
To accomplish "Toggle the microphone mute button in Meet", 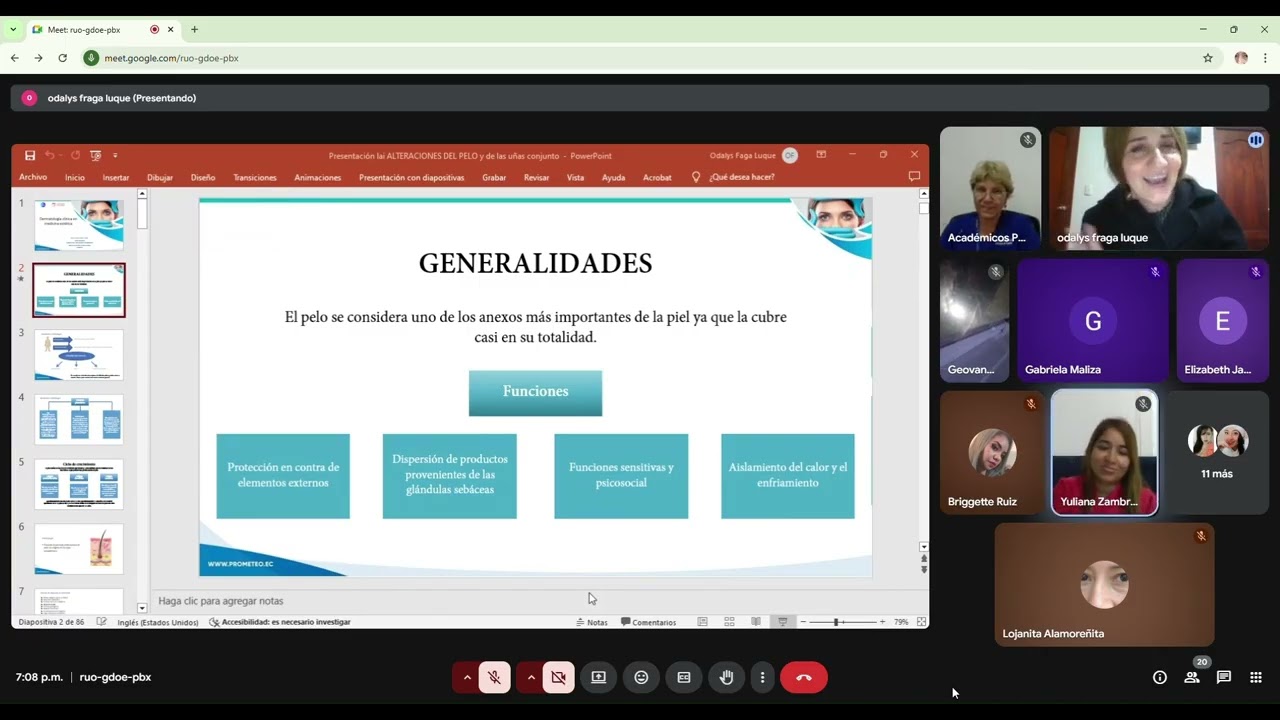I will click(x=494, y=677).
